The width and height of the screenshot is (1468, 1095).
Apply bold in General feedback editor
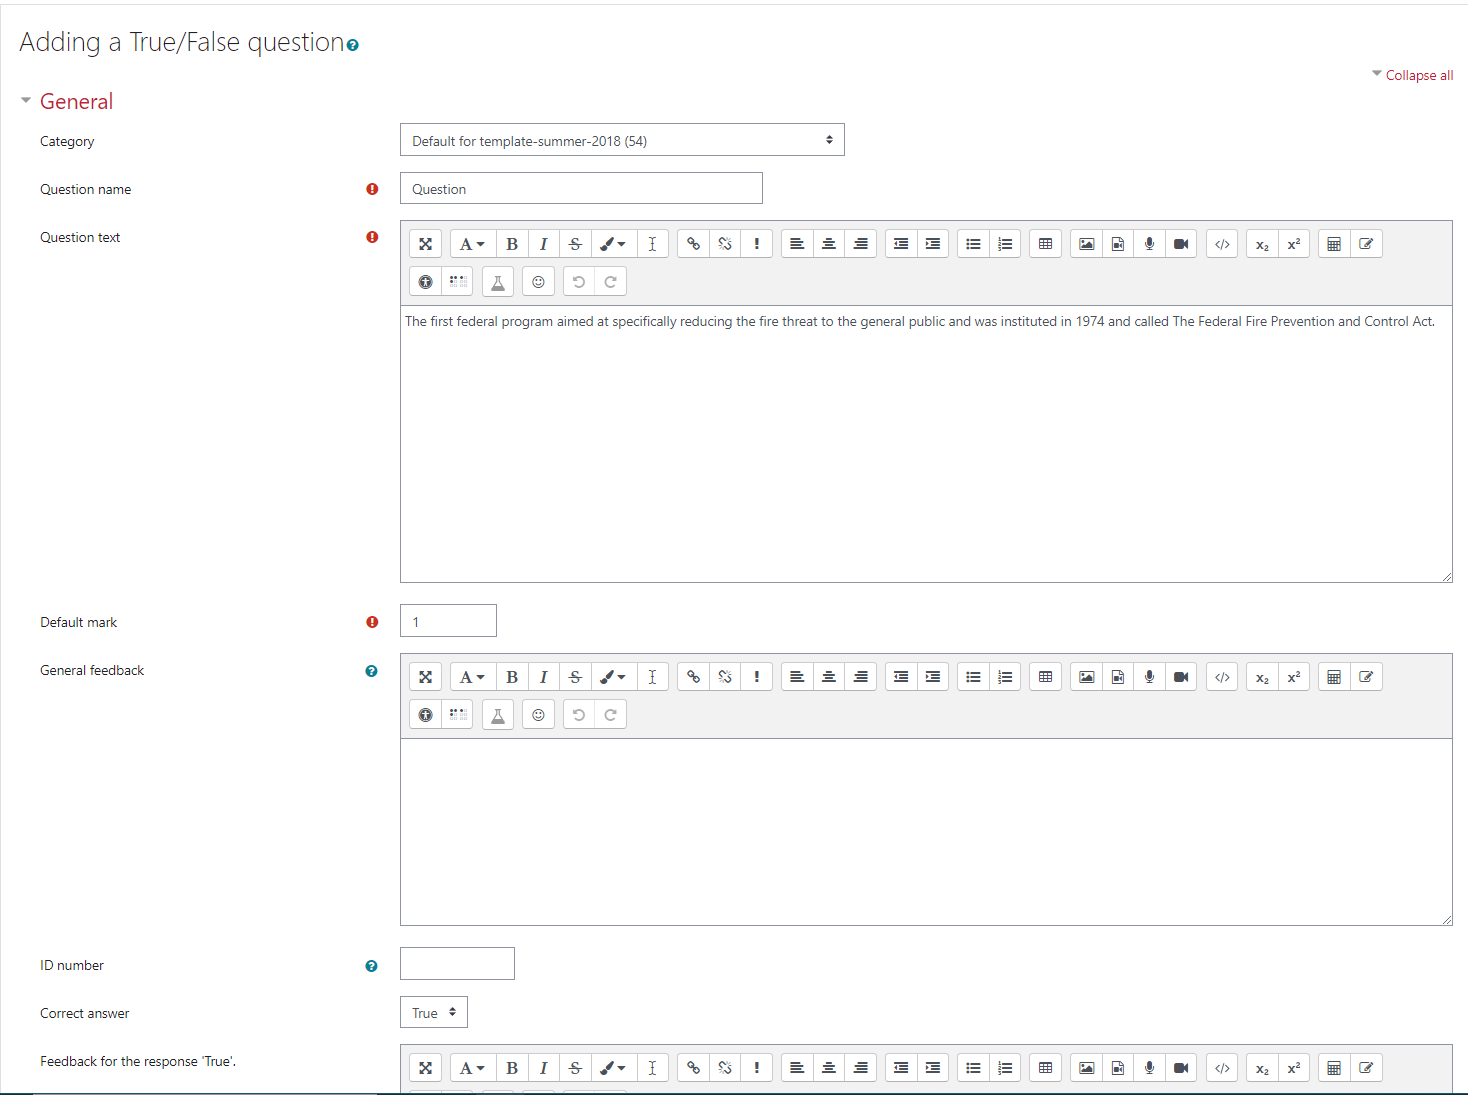(512, 677)
